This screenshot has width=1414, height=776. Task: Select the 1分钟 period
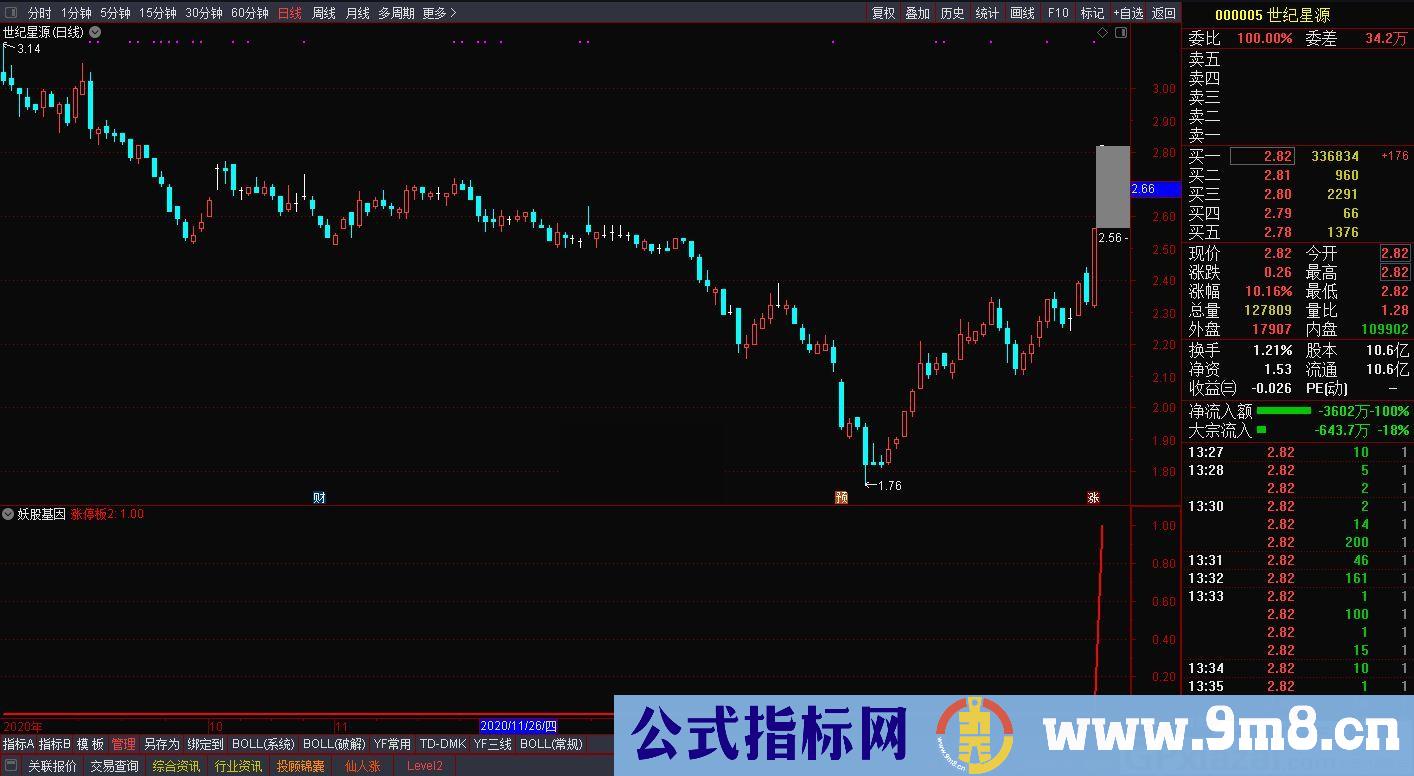click(76, 13)
